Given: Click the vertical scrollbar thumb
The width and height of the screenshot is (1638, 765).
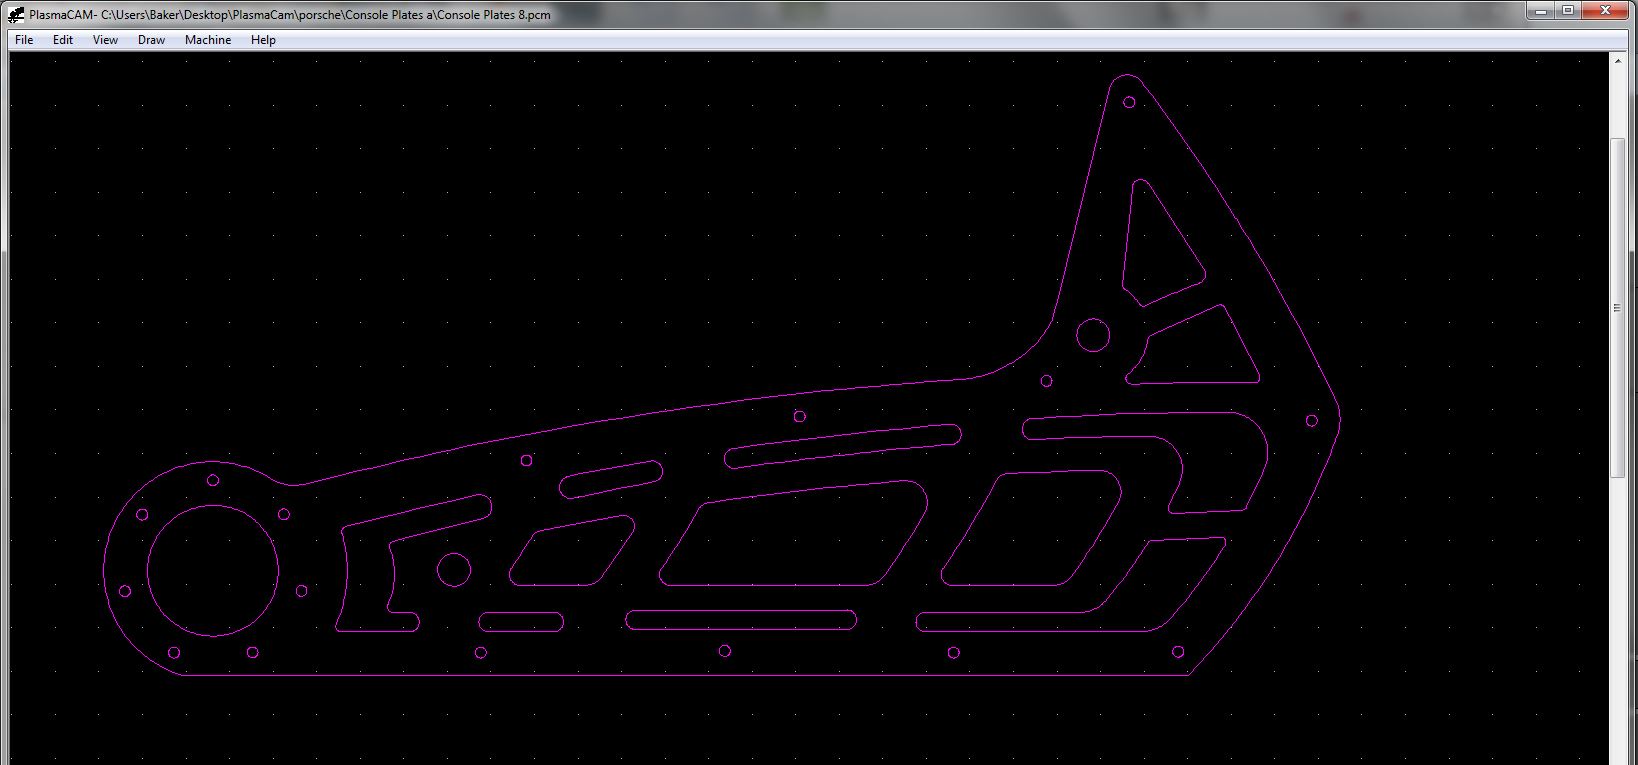Looking at the screenshot, I should tap(1617, 308).
